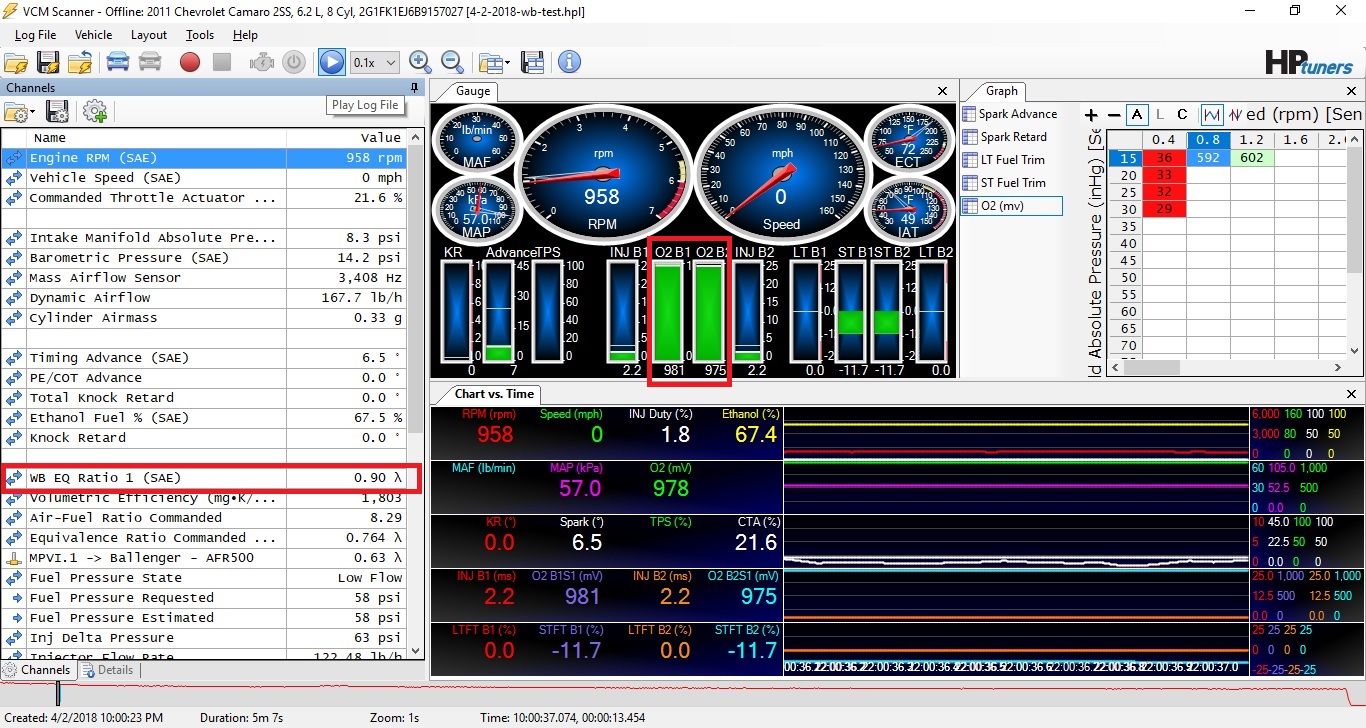Toggle the Channels panel pin icon
The width and height of the screenshot is (1366, 728).
click(x=415, y=88)
